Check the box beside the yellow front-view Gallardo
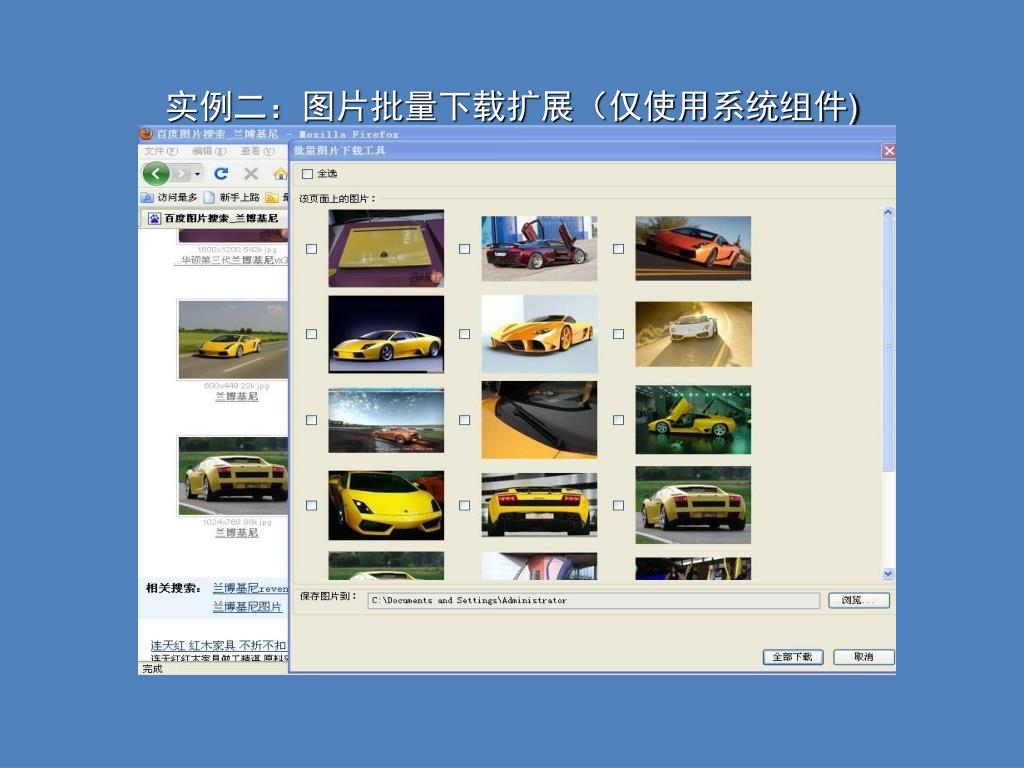Image resolution: width=1024 pixels, height=768 pixels. tap(312, 505)
